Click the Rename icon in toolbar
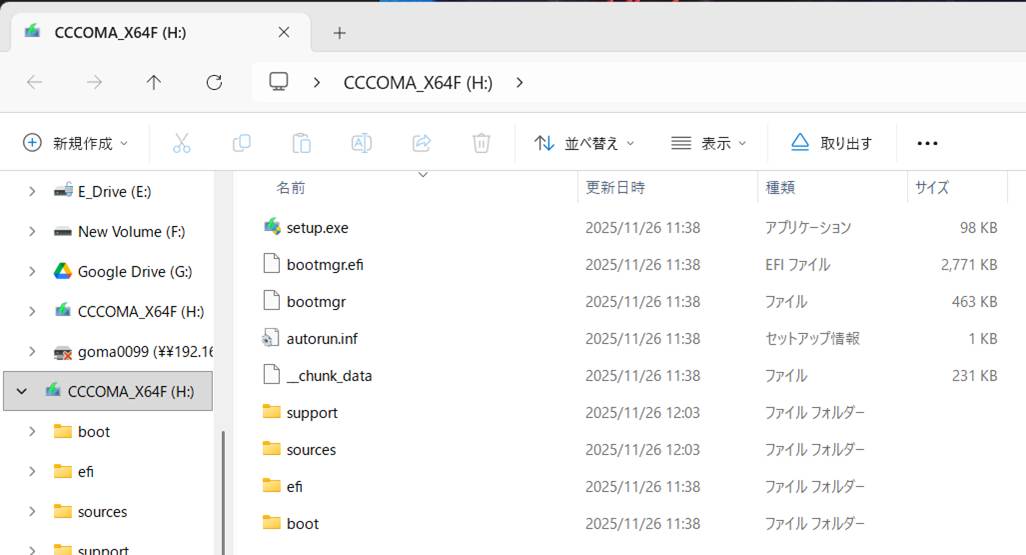 tap(361, 143)
